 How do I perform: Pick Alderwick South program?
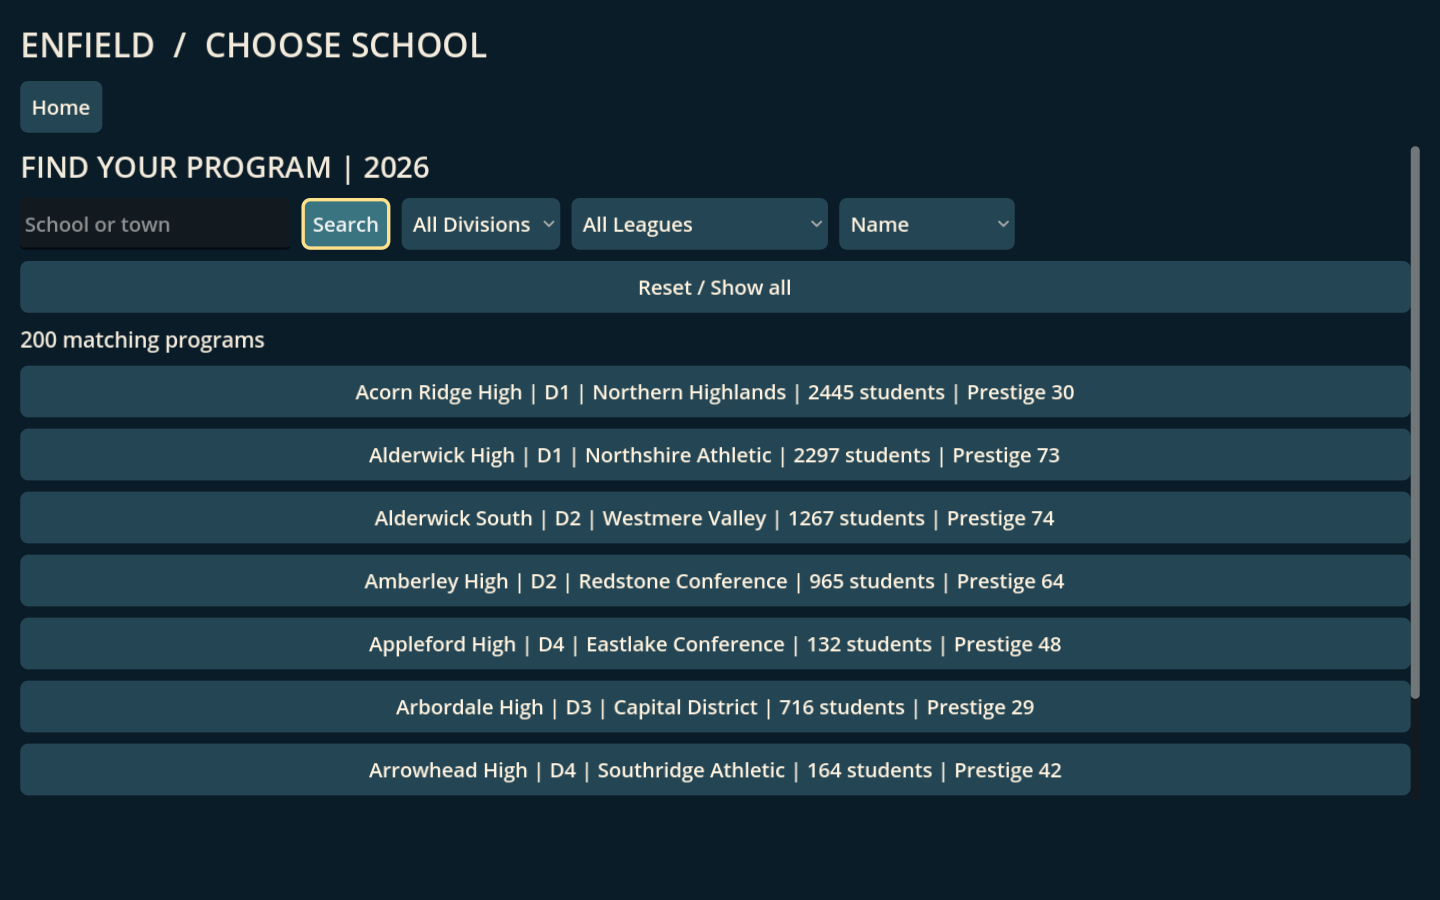click(x=715, y=518)
